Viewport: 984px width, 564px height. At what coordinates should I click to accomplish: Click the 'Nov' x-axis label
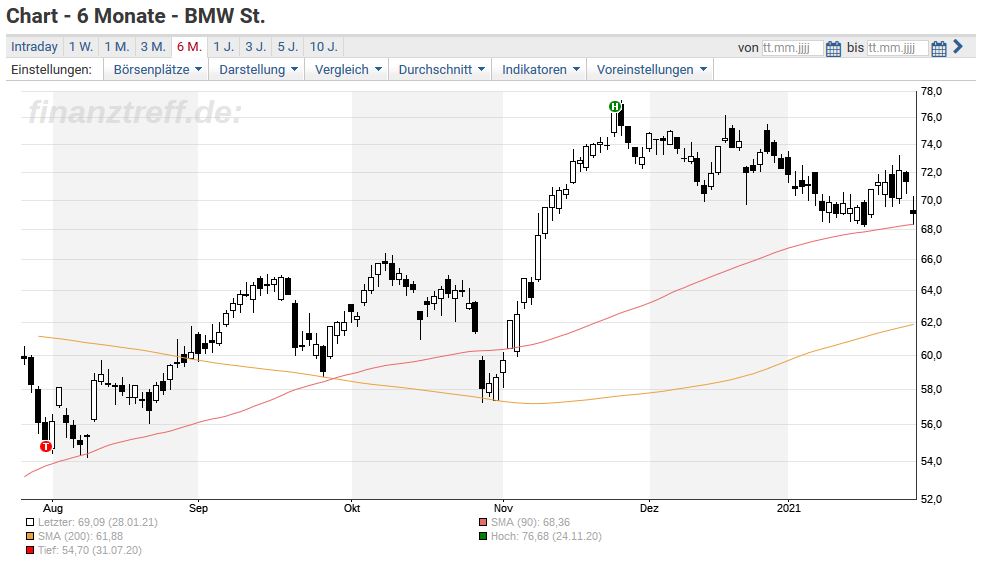(503, 508)
